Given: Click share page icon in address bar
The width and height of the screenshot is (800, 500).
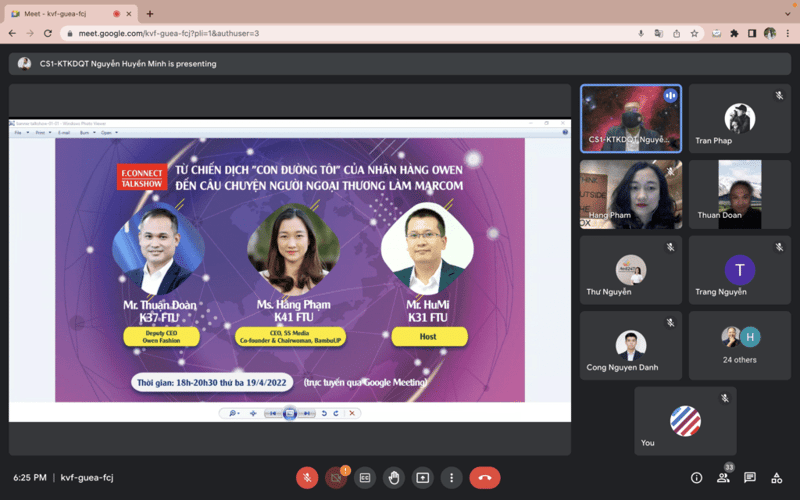Looking at the screenshot, I should [677, 33].
